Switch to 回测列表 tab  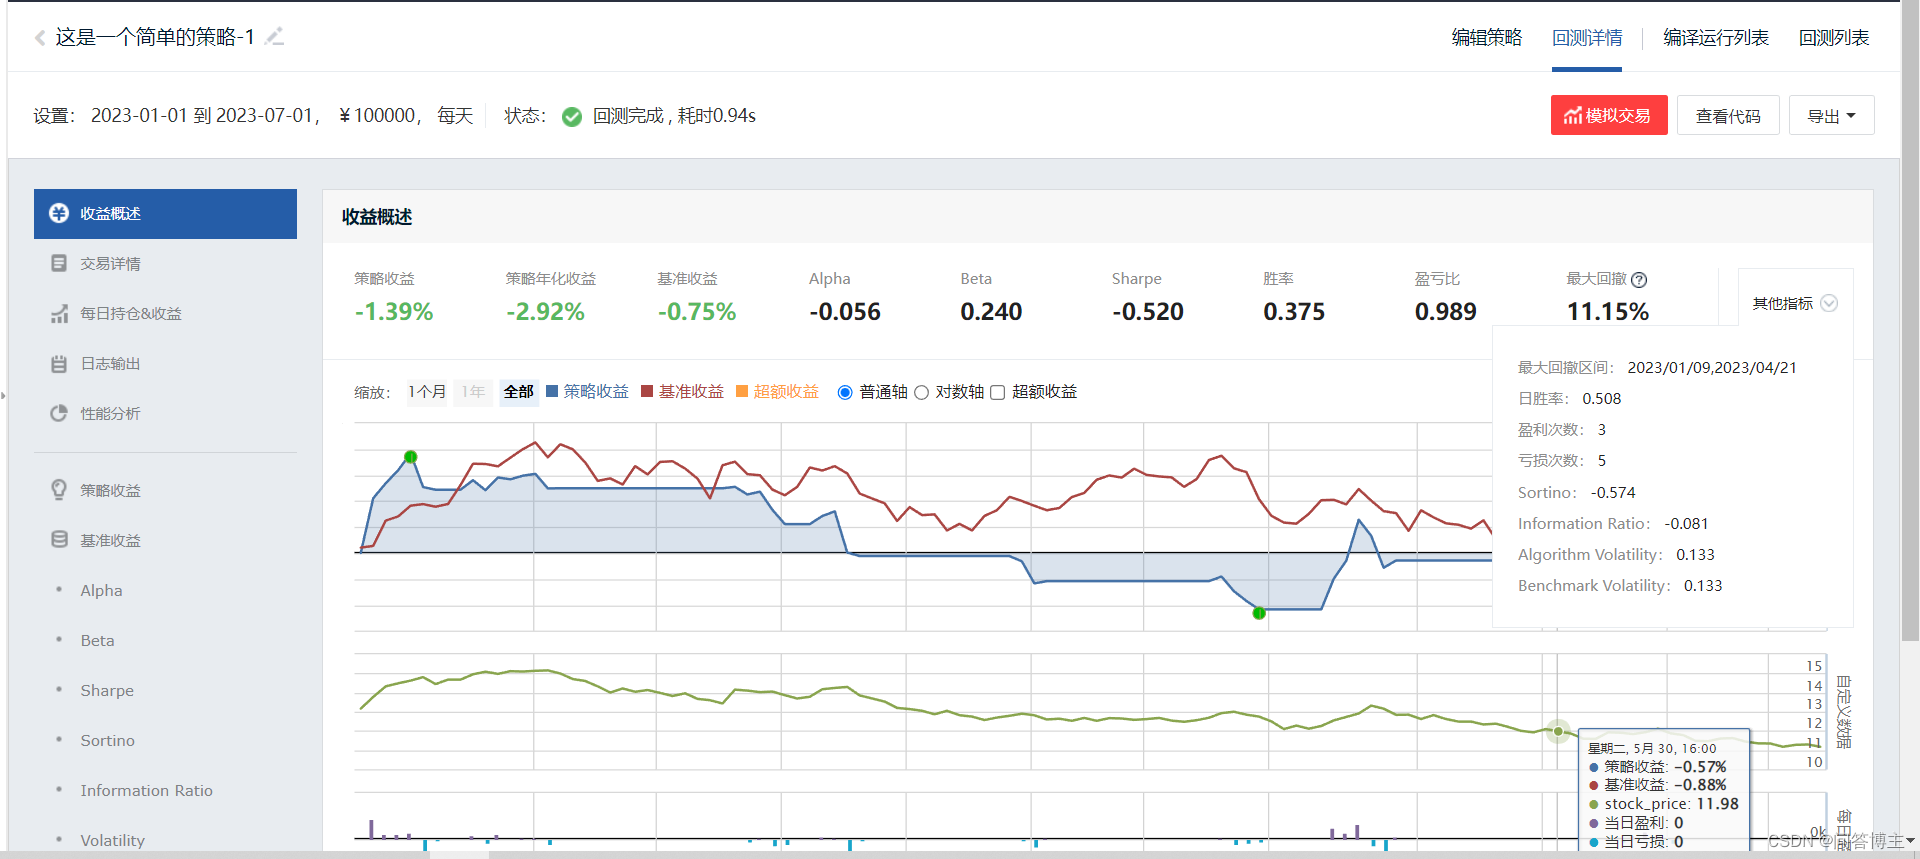[x=1834, y=37]
